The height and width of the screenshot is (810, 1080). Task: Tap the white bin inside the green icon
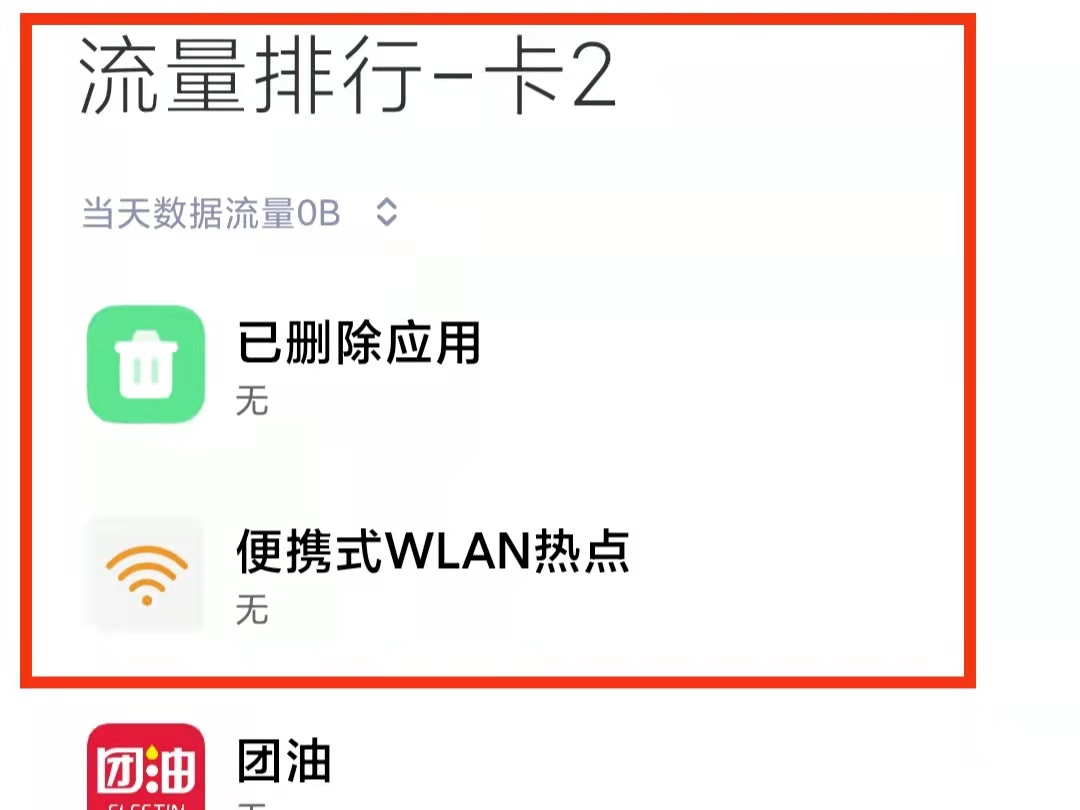click(x=146, y=364)
